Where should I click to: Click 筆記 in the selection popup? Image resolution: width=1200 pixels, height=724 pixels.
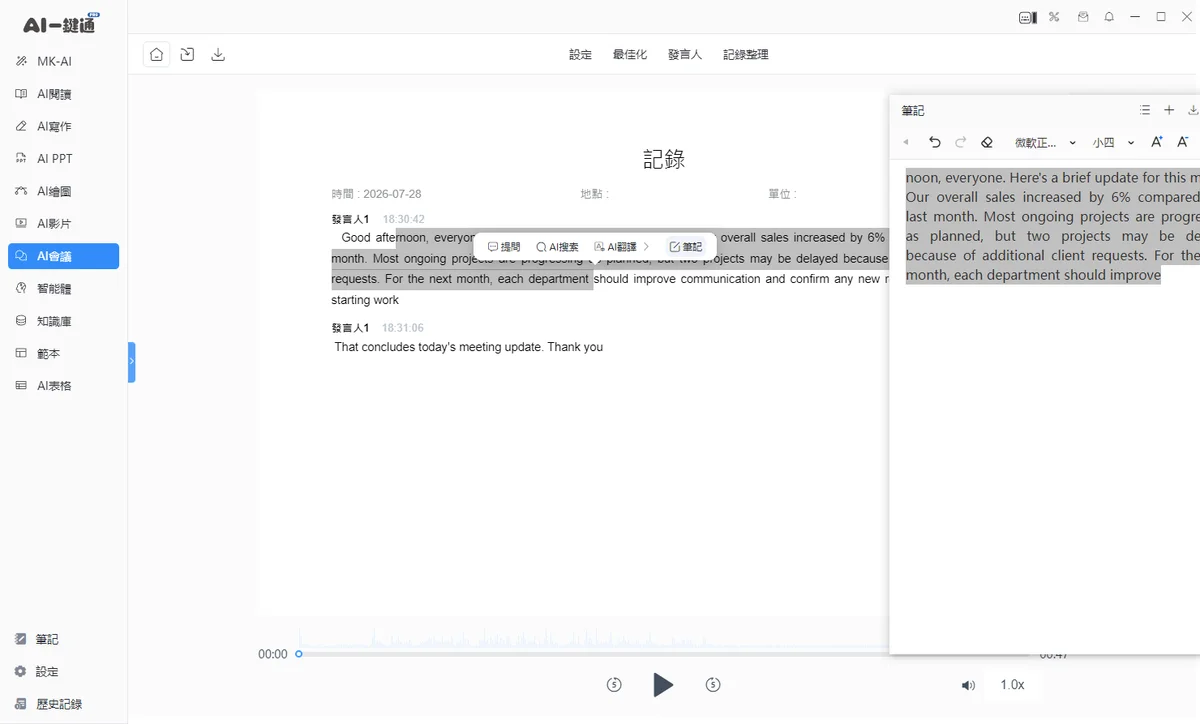686,247
